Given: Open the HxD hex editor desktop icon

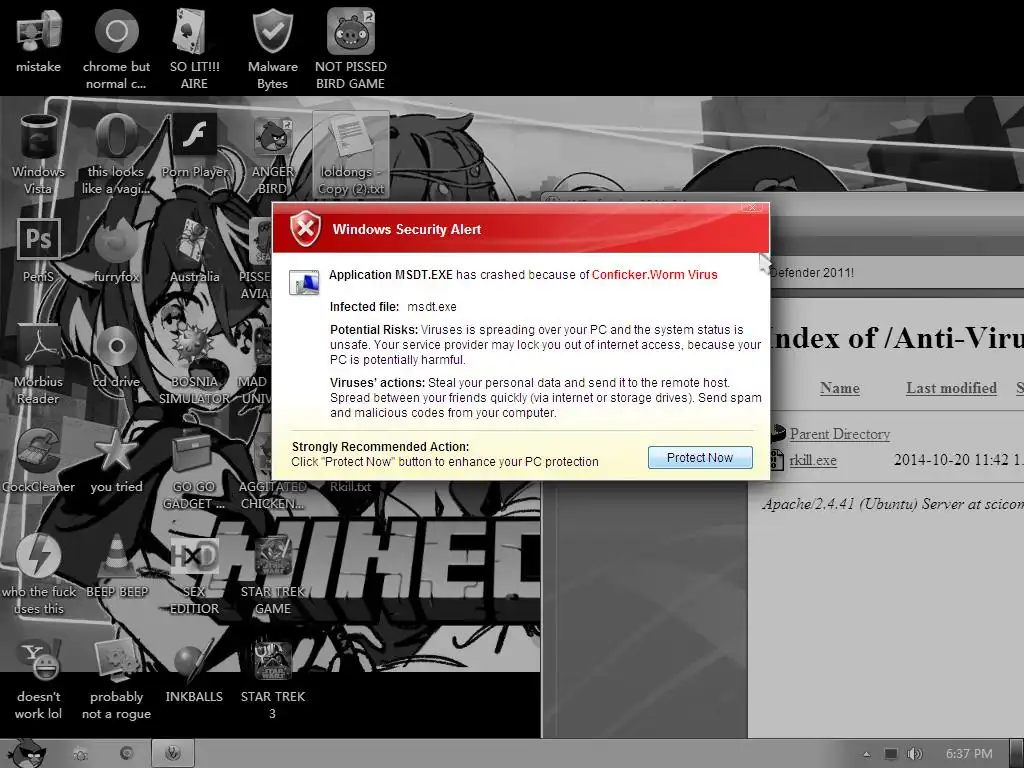Looking at the screenshot, I should coord(194,556).
